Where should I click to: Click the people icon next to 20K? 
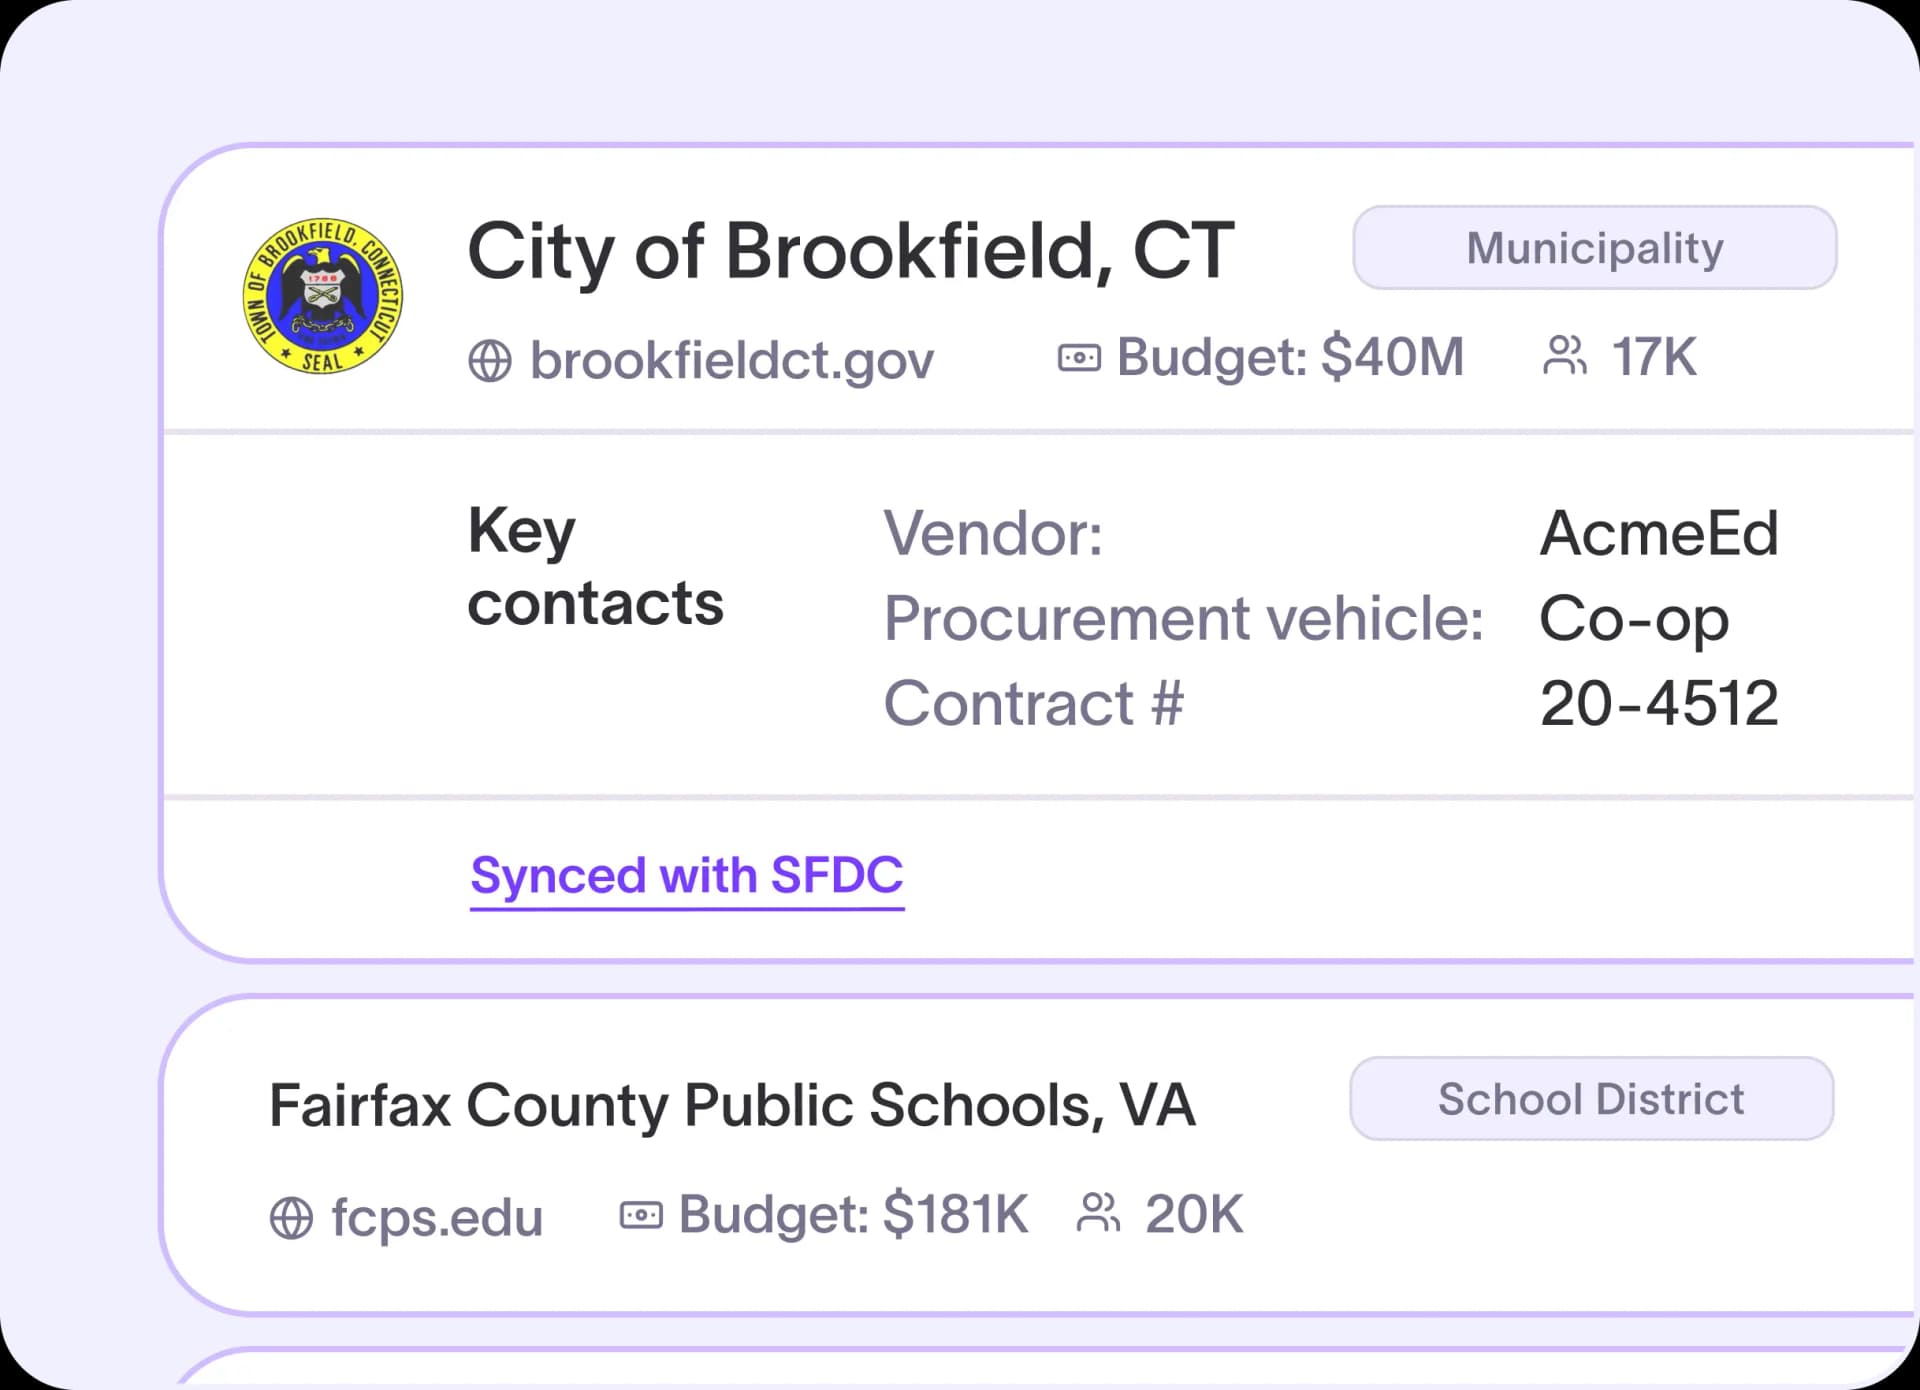(1099, 1213)
